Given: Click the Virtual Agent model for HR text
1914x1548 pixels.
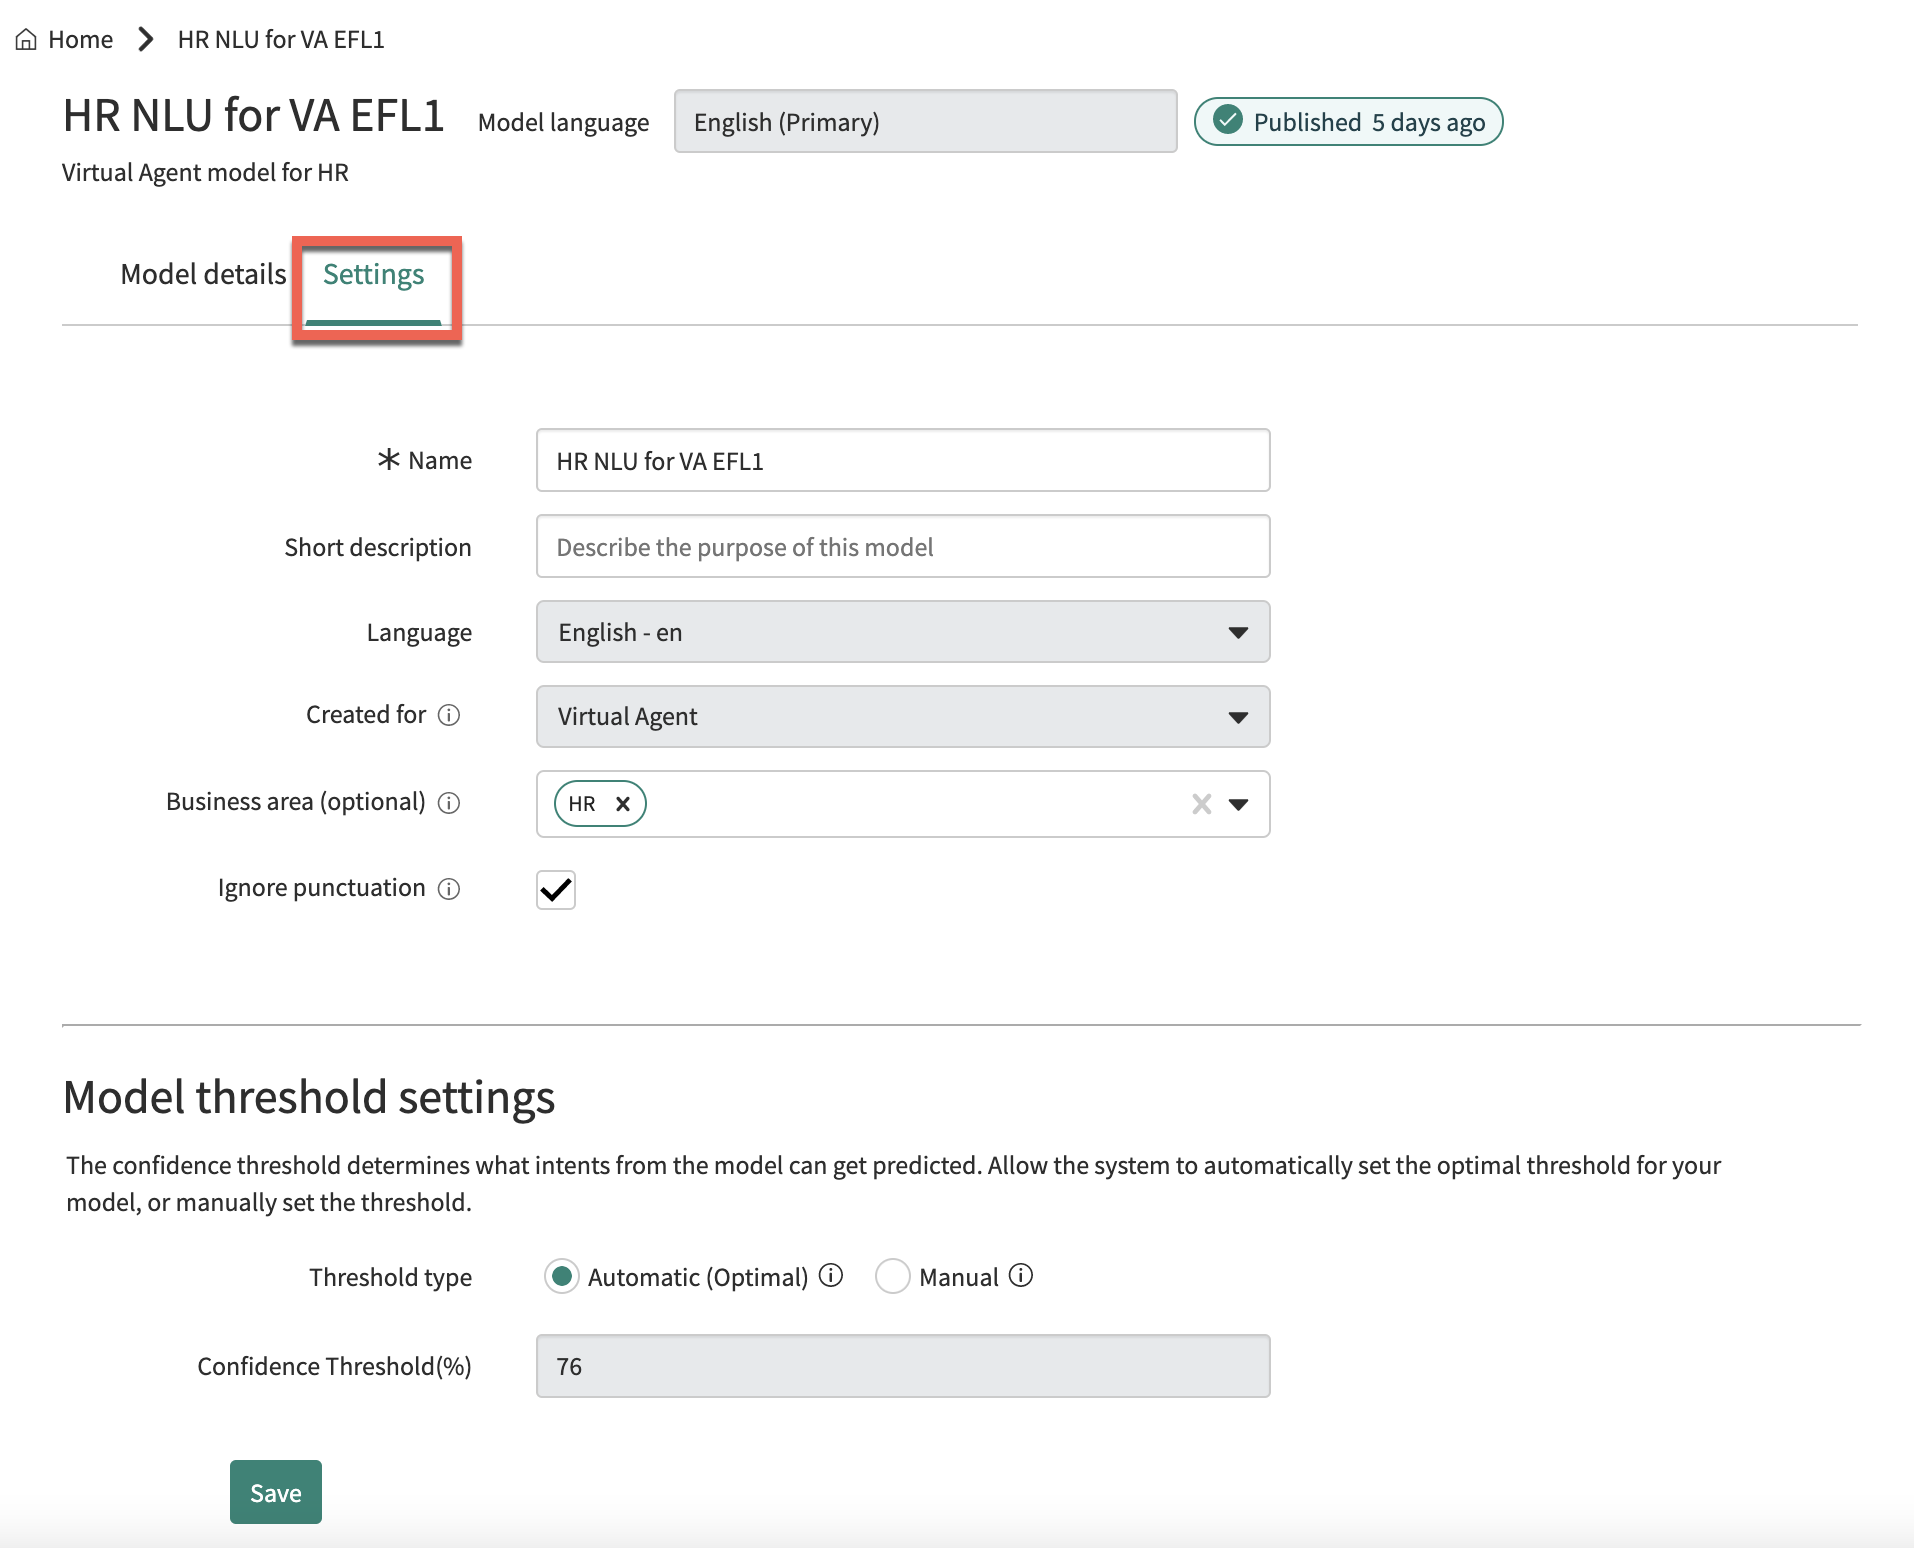Looking at the screenshot, I should [206, 173].
